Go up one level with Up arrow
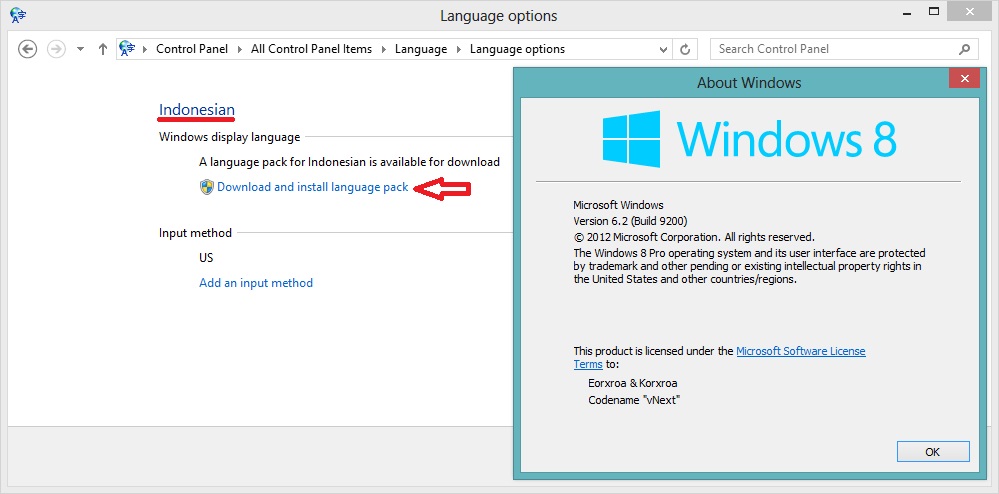The height and width of the screenshot is (494, 999). pos(102,48)
